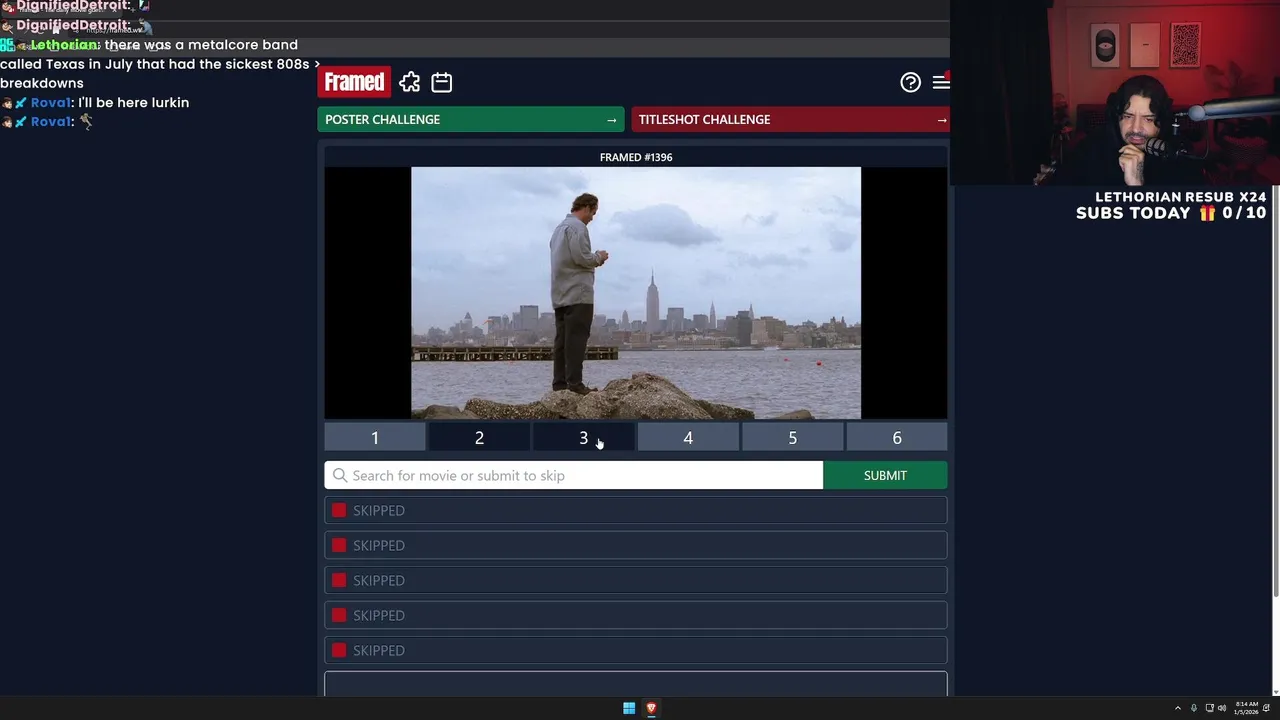The width and height of the screenshot is (1280, 720).
Task: Show frame 1
Action: click(375, 437)
